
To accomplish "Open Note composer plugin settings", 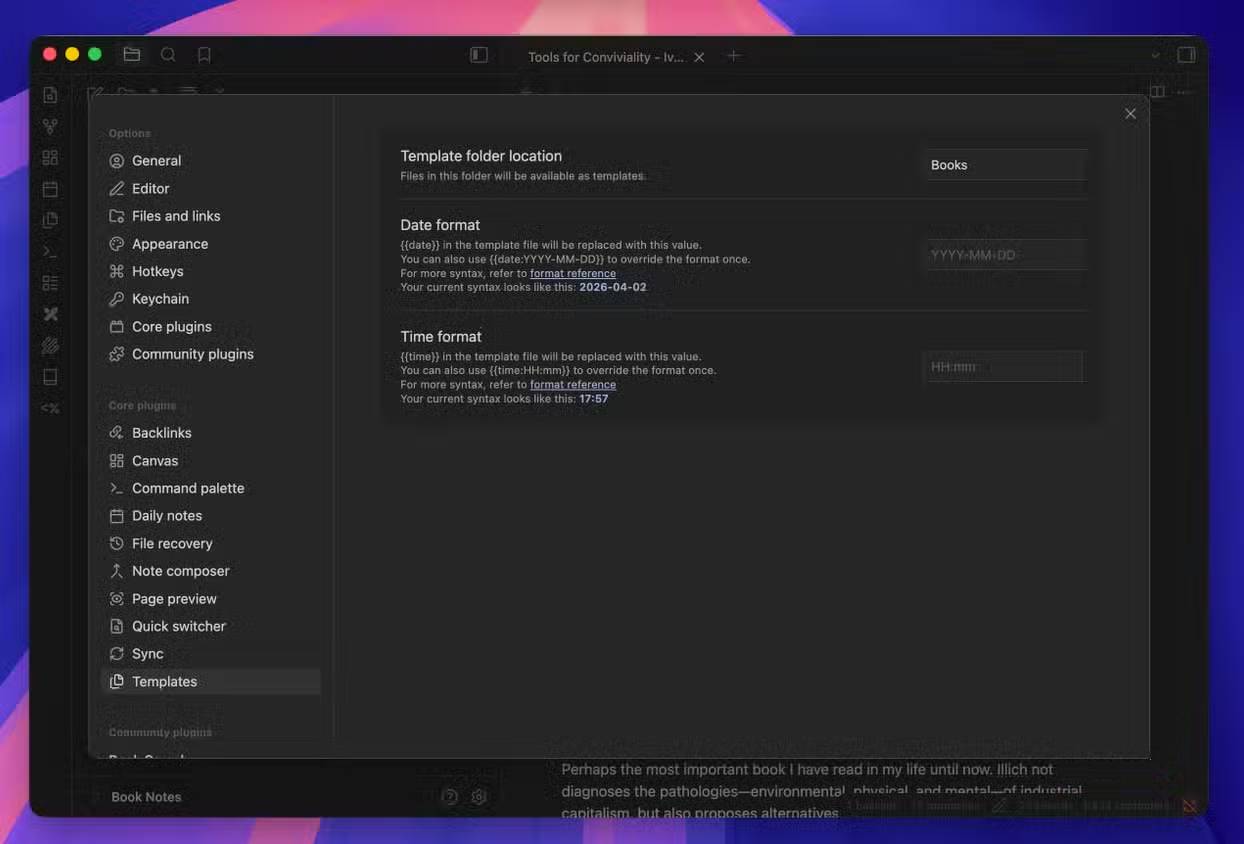I will [211, 571].
